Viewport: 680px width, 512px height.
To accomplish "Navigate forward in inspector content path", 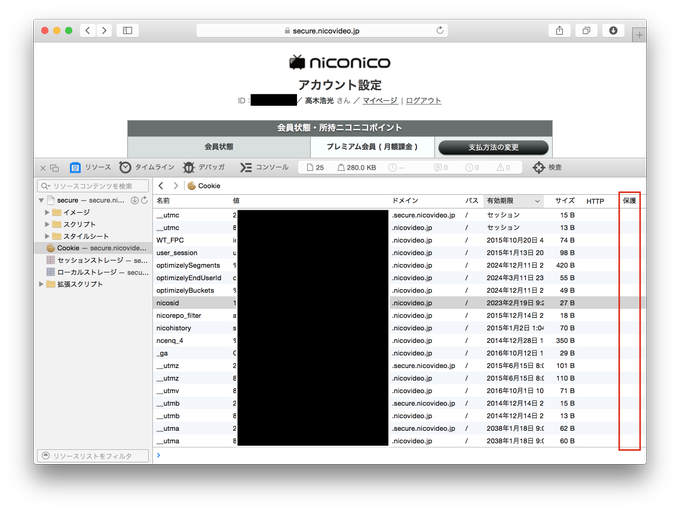I will (x=175, y=186).
